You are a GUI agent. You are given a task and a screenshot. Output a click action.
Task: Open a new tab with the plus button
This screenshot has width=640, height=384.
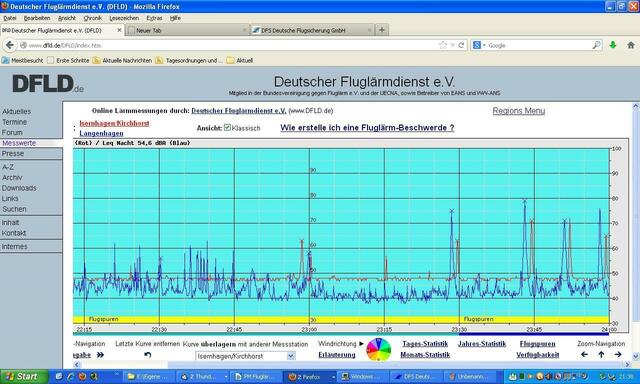[x=382, y=30]
